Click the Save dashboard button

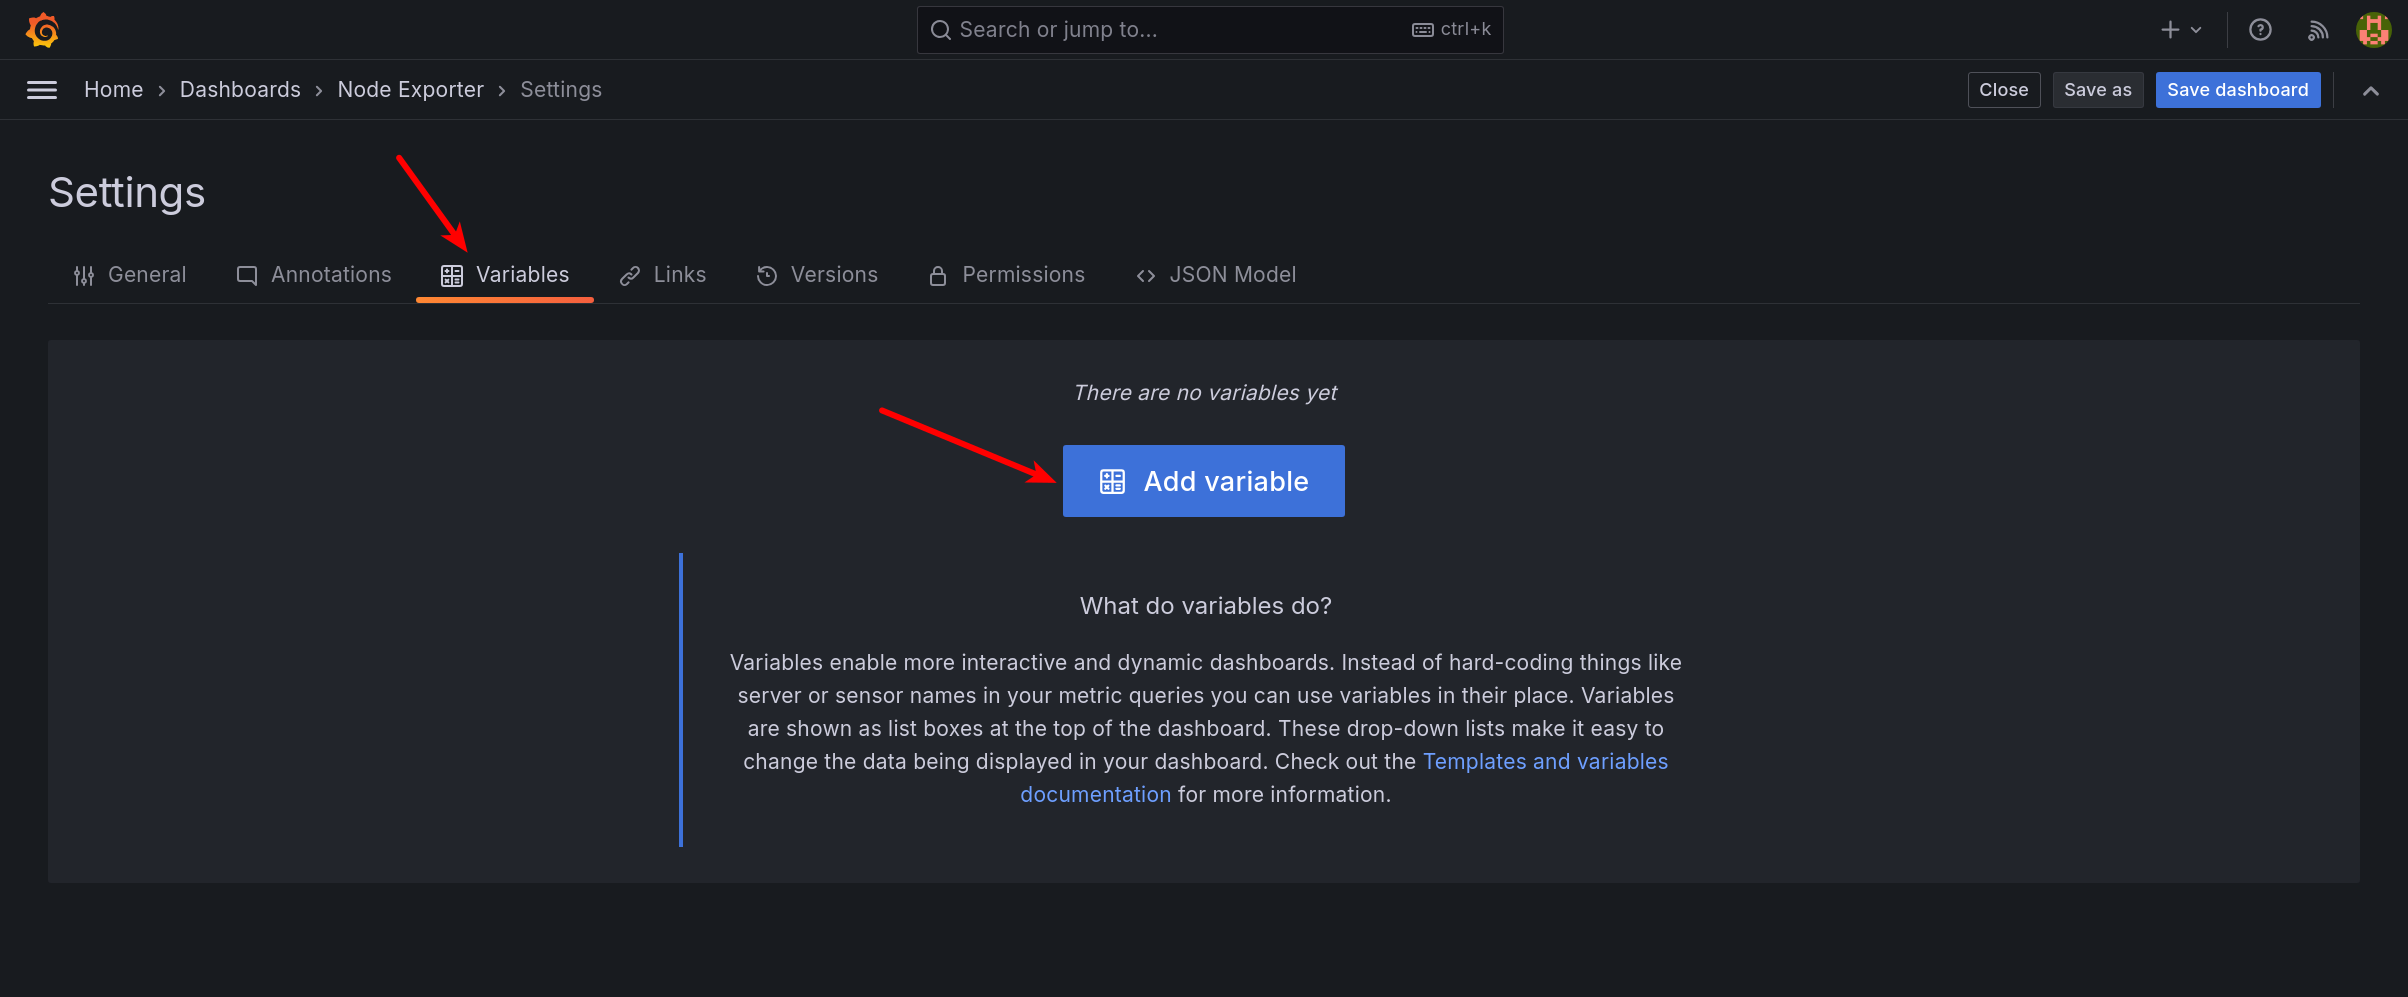pyautogui.click(x=2238, y=90)
